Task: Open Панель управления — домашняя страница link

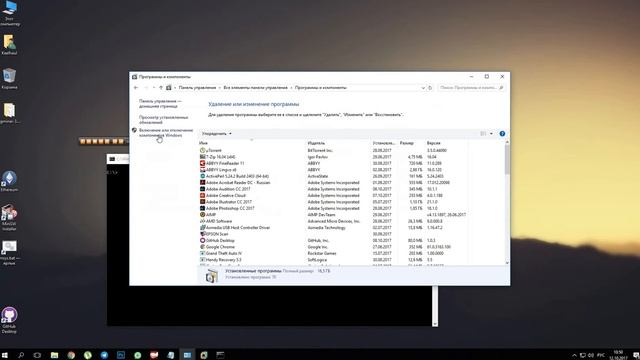Action: 160,104
